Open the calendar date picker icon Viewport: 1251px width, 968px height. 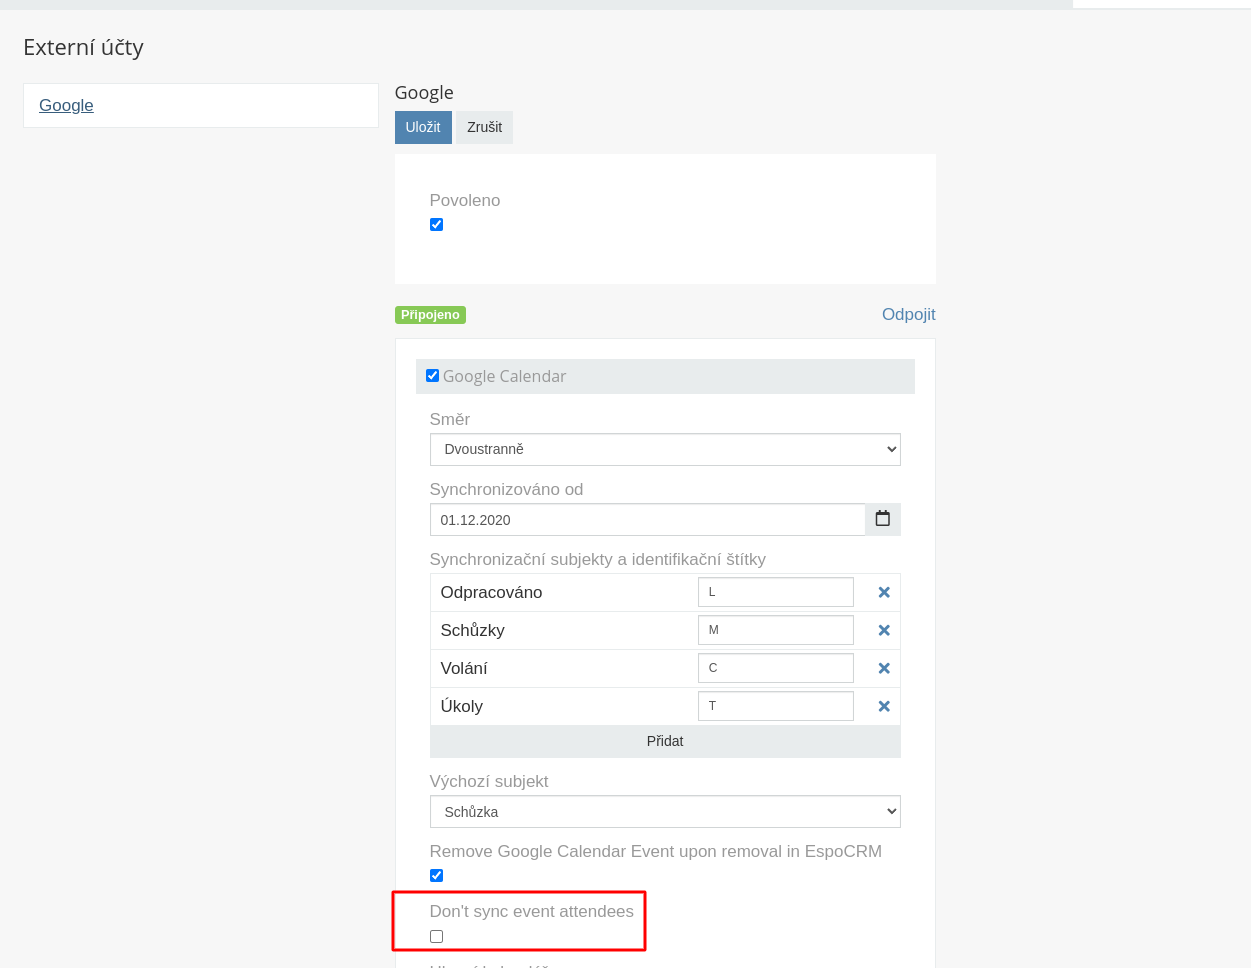point(882,519)
